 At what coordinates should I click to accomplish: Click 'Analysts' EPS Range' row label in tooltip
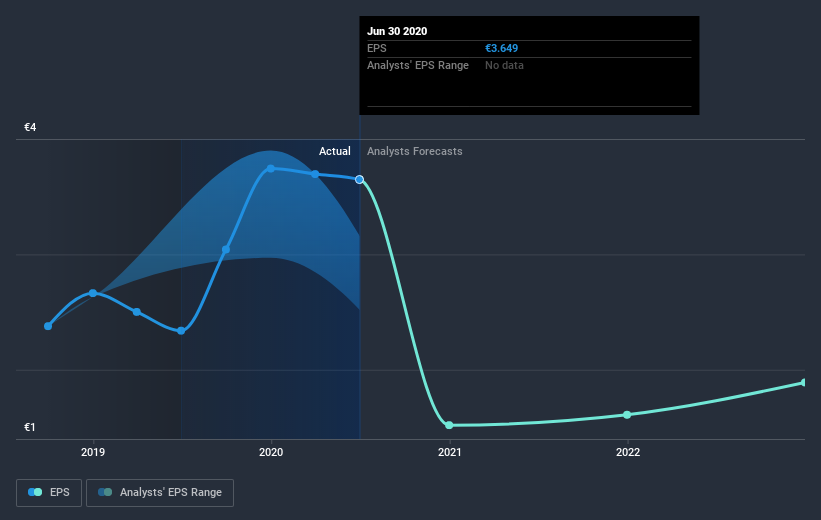[x=417, y=65]
